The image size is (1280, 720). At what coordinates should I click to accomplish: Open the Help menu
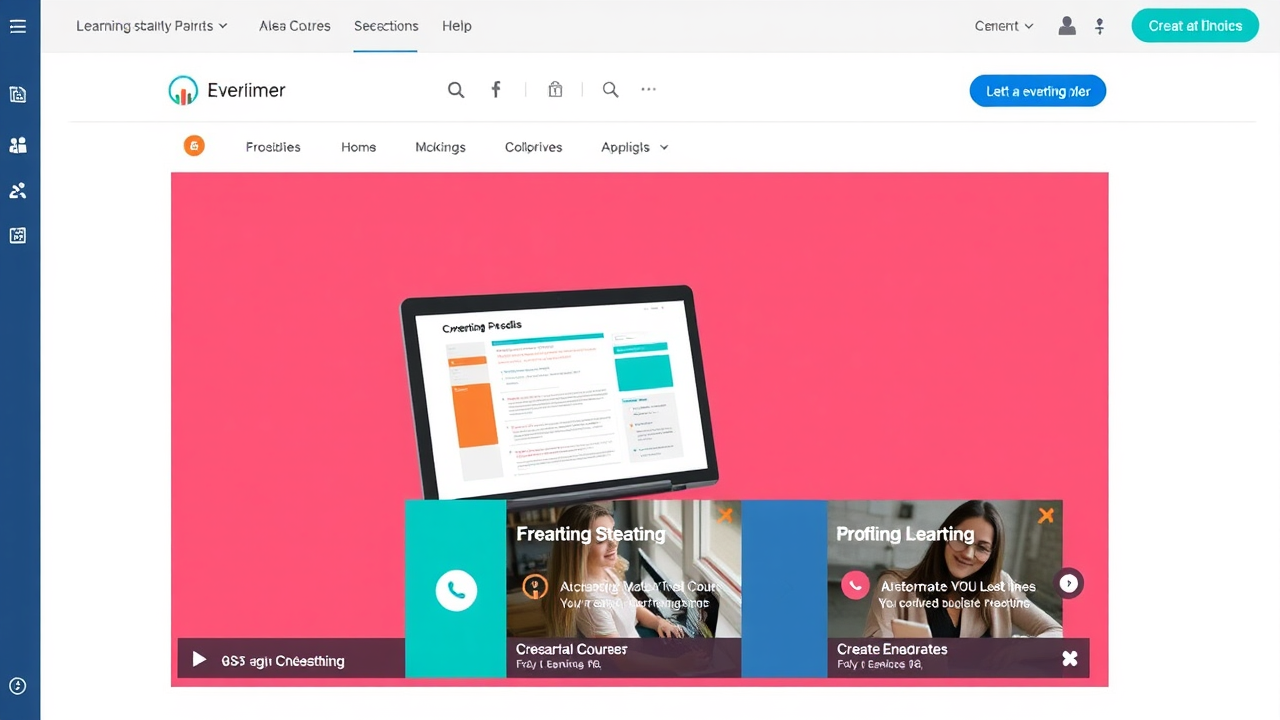coord(457,26)
